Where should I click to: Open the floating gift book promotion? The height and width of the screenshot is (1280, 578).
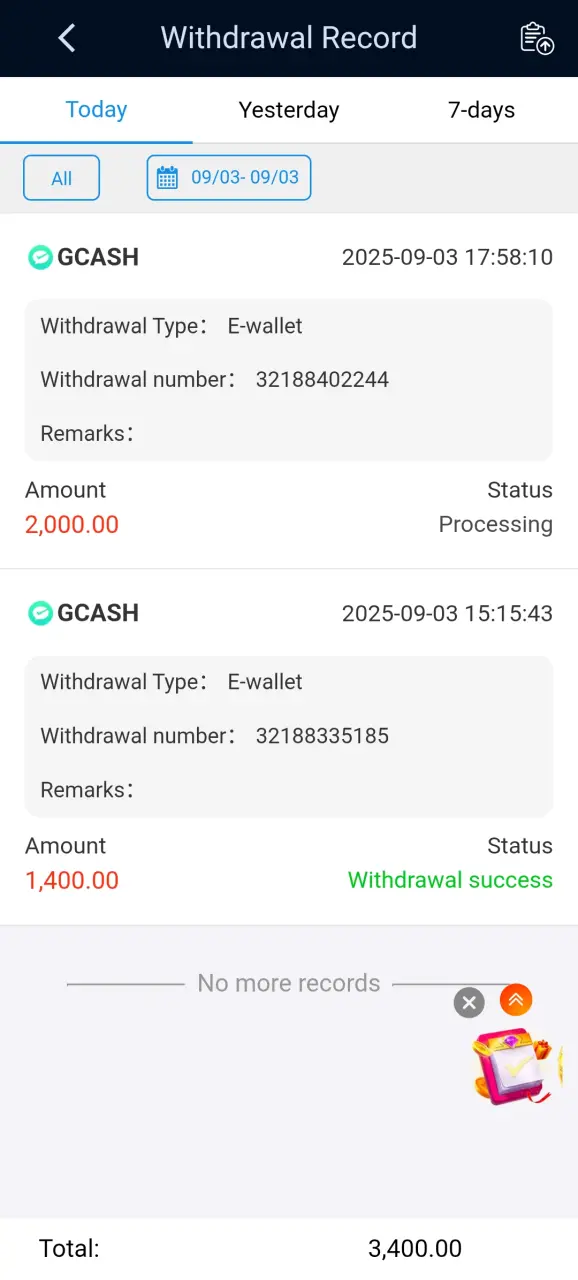(x=517, y=1065)
